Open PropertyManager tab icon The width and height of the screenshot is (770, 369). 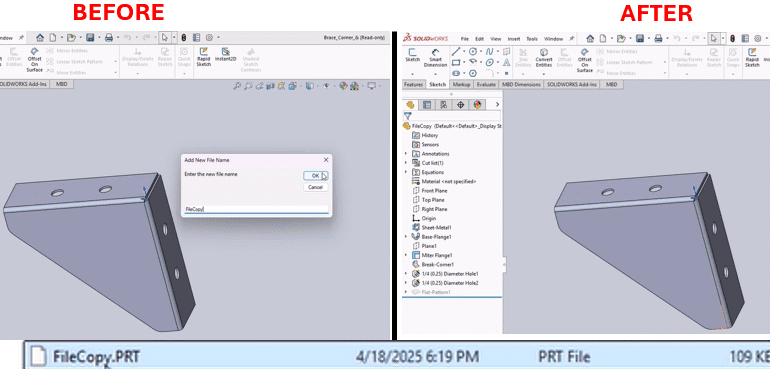427,105
